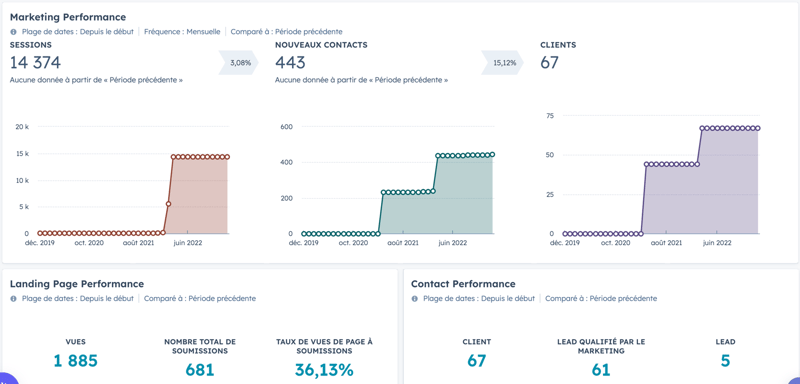Viewport: 800px width, 384px height.
Task: Select the TAUX DE VUES DE PAGE À SOUMISSIONS label
Action: (x=324, y=346)
